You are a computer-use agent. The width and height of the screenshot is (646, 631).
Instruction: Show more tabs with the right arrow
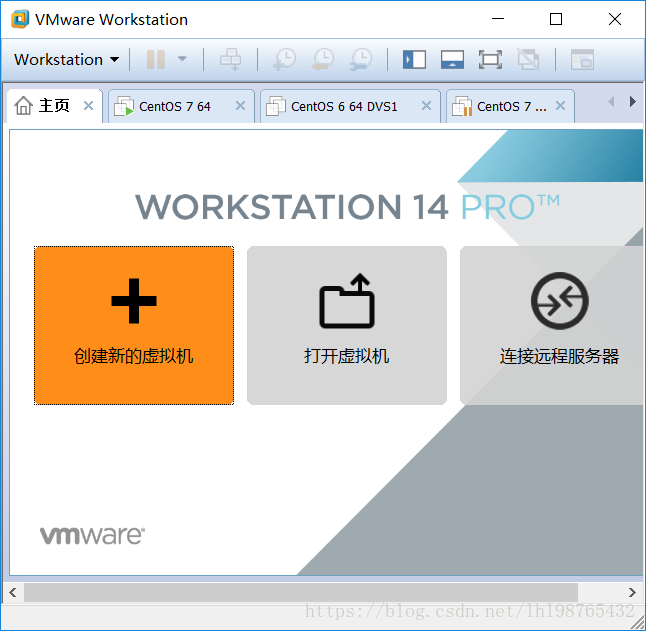click(633, 102)
